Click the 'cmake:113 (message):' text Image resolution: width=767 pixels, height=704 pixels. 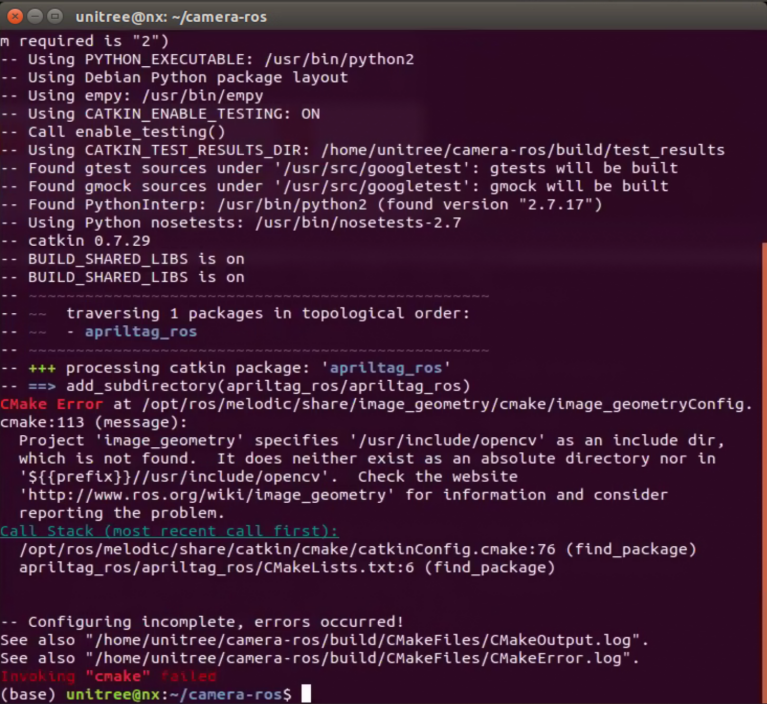[93, 422]
